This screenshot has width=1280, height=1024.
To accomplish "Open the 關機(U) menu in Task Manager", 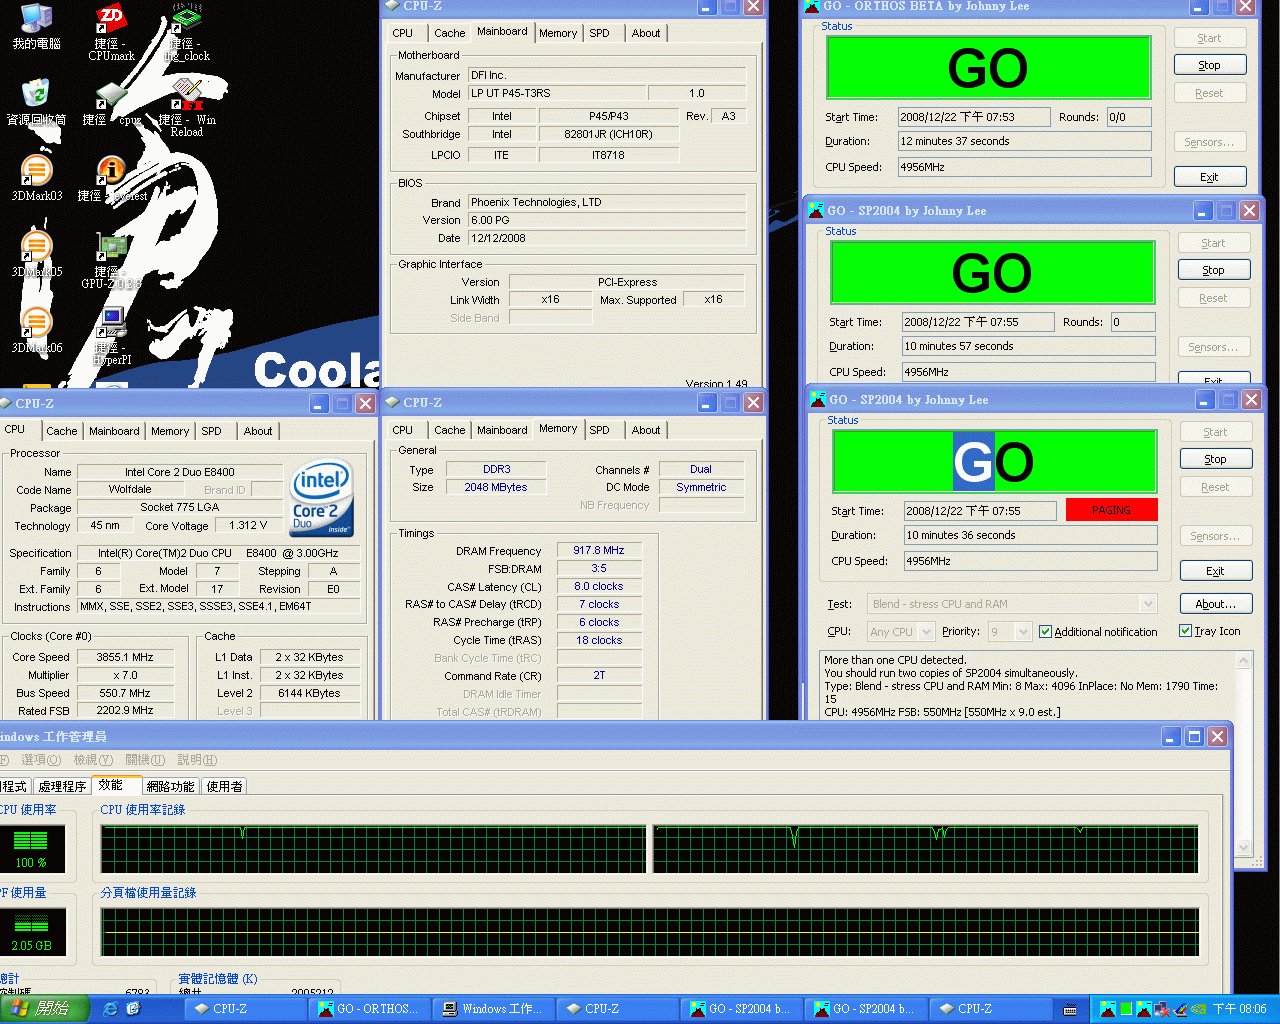I will [145, 760].
